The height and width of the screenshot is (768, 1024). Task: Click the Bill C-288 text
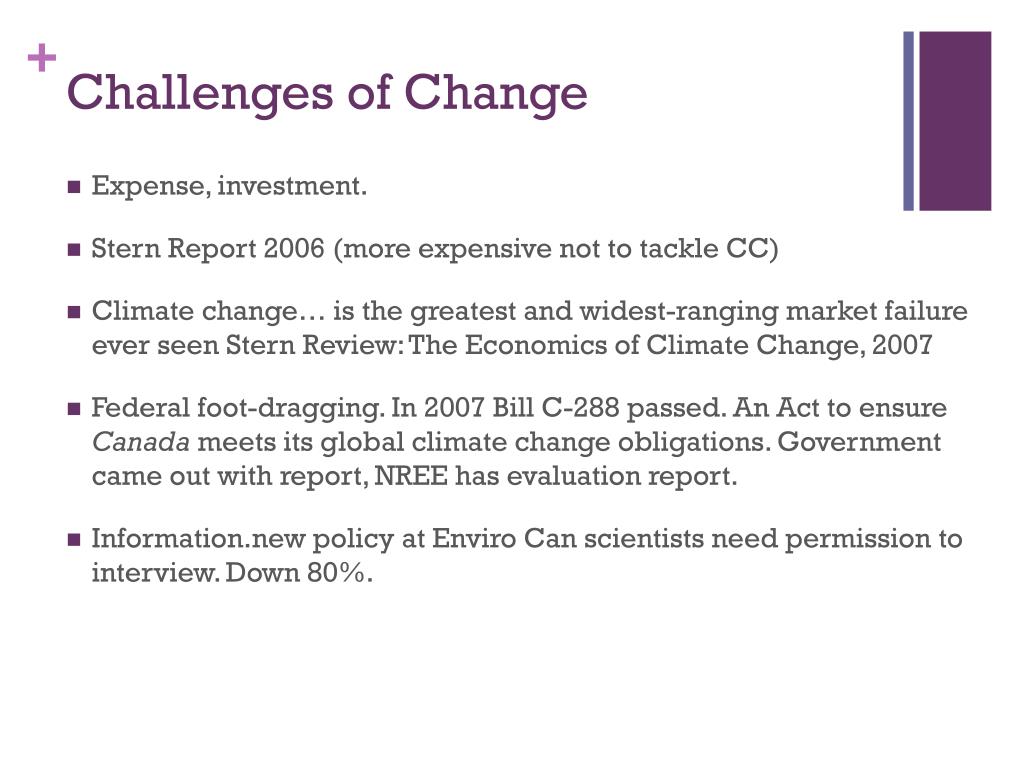[x=555, y=408]
